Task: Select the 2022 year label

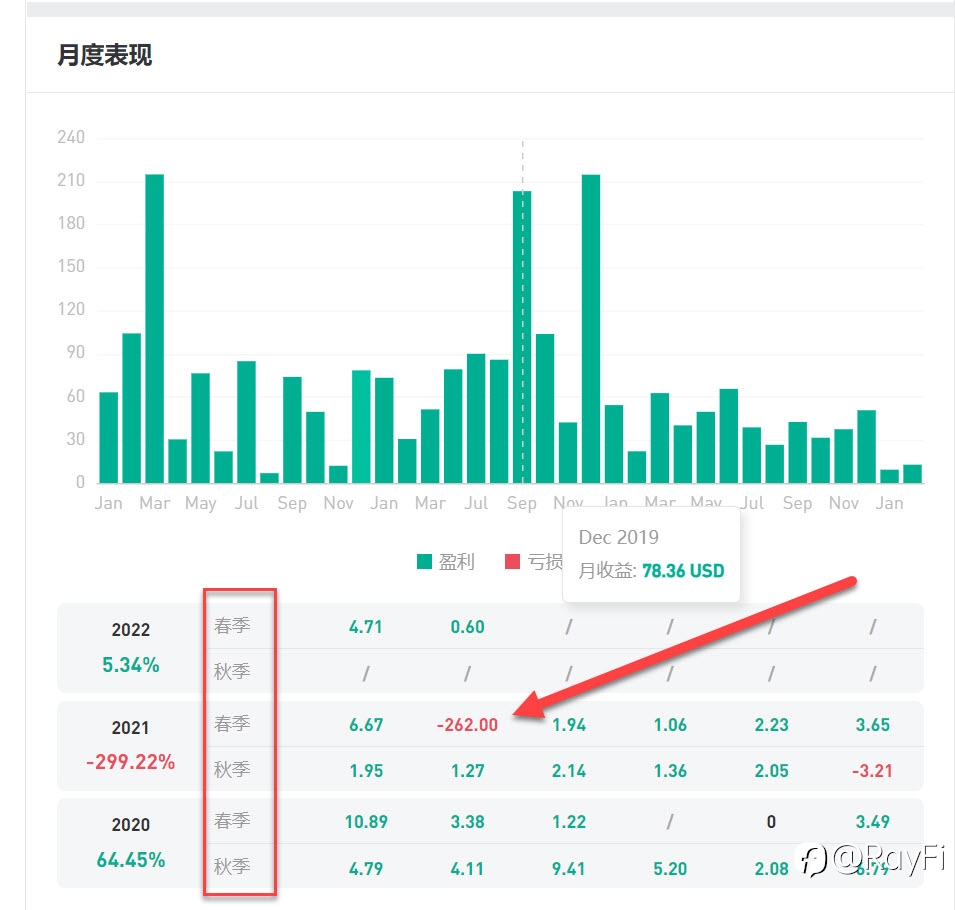Action: pyautogui.click(x=130, y=629)
